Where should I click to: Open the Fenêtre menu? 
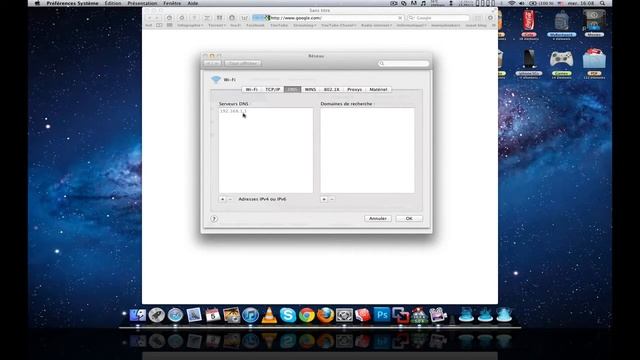tap(172, 3)
